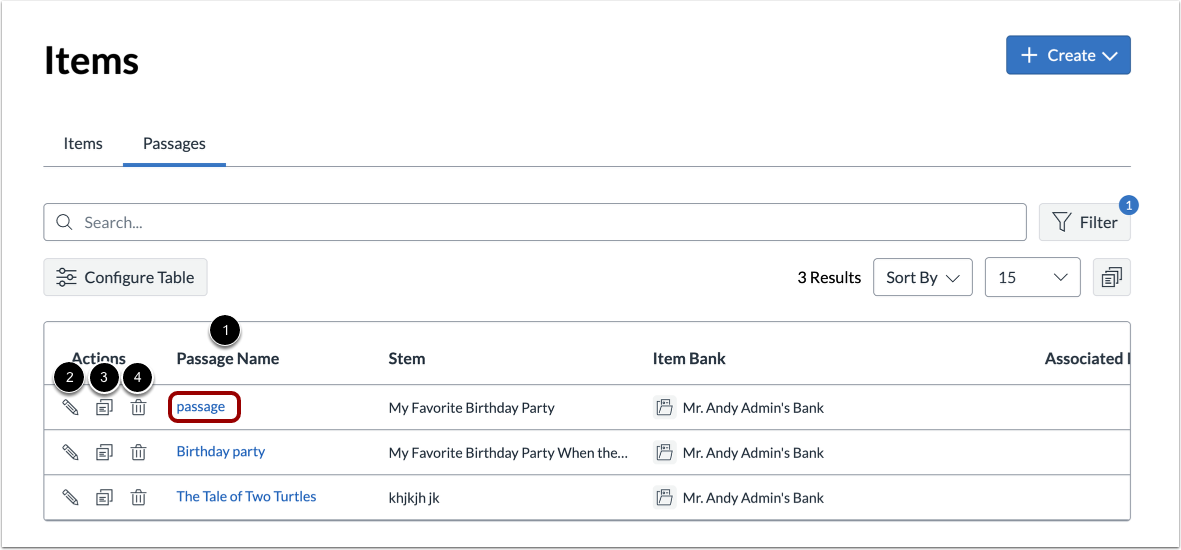Image resolution: width=1181 pixels, height=550 pixels.
Task: Open the 'passage' link
Action: pos(201,407)
